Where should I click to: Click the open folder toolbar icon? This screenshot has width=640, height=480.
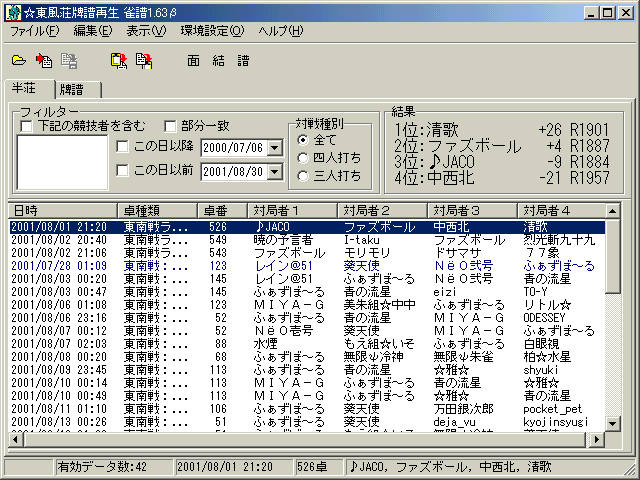(x=18, y=60)
